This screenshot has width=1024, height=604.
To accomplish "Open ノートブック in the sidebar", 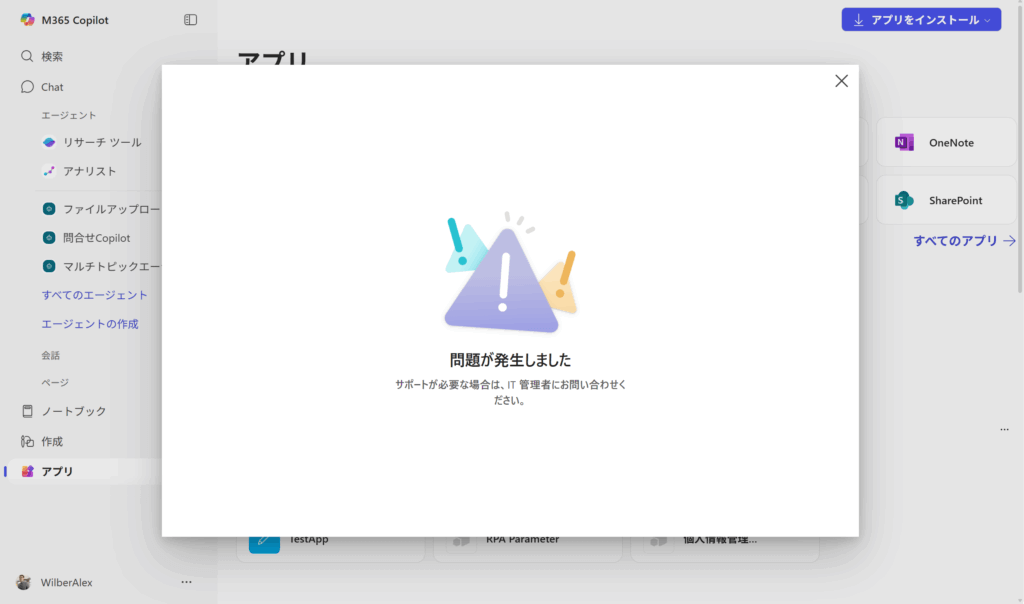I will (73, 411).
